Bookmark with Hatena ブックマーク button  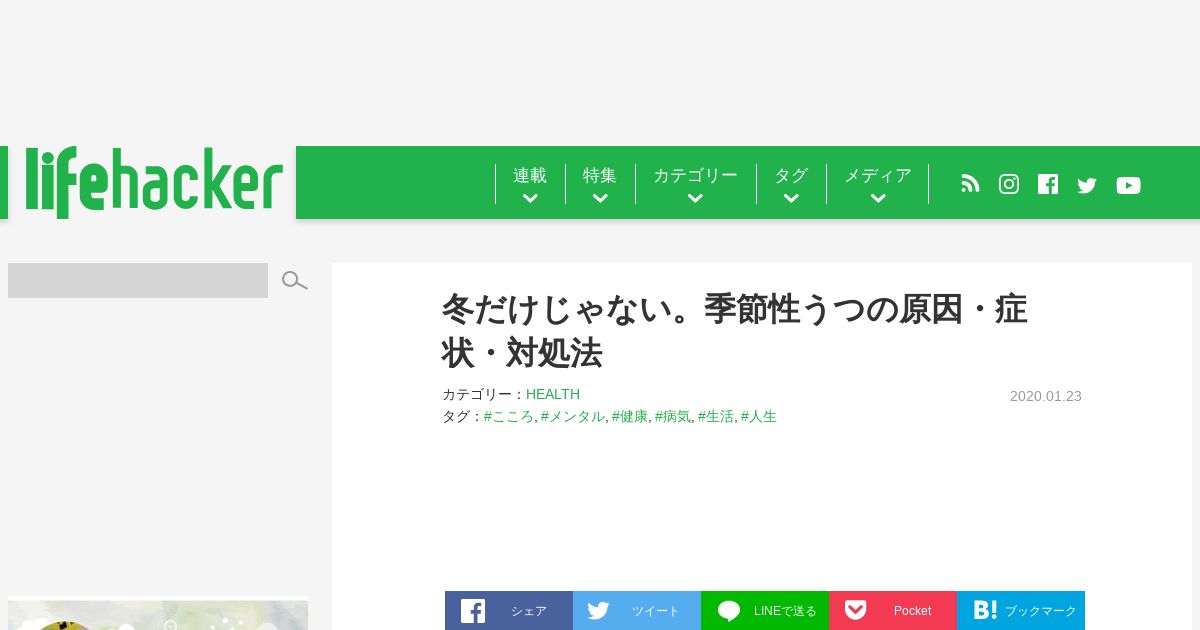pos(1021,611)
